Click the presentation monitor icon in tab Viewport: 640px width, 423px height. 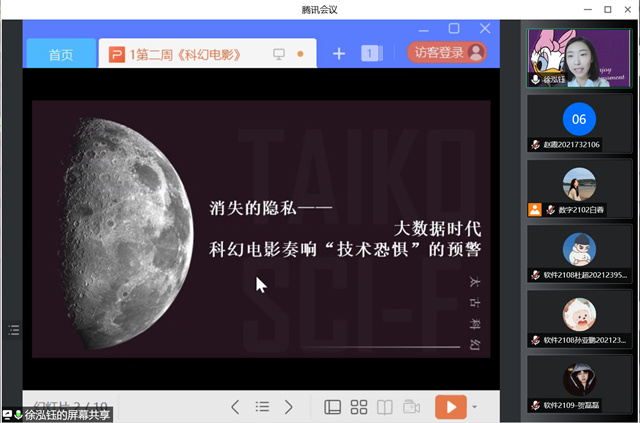(x=279, y=54)
